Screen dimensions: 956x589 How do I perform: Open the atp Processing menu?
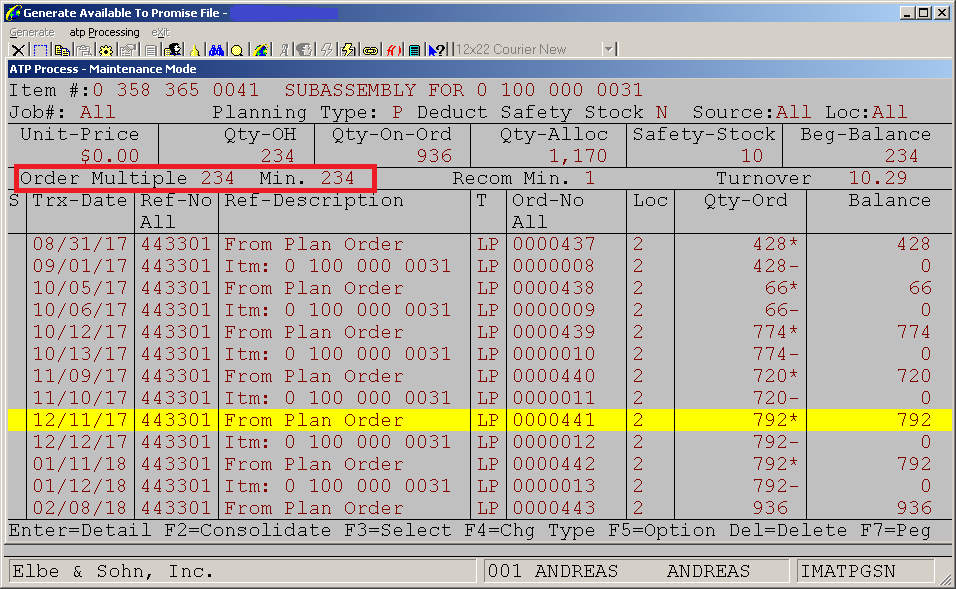(x=104, y=32)
